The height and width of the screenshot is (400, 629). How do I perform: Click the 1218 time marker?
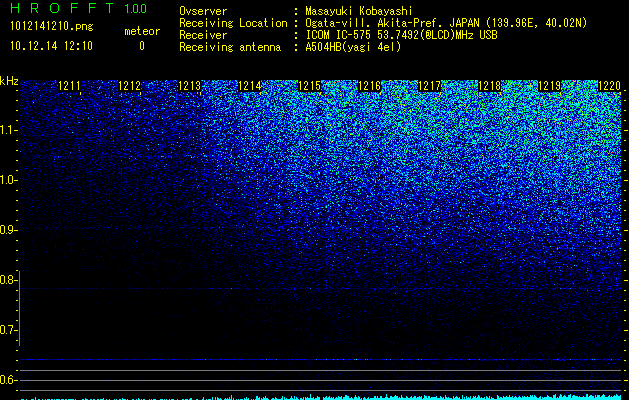click(490, 86)
